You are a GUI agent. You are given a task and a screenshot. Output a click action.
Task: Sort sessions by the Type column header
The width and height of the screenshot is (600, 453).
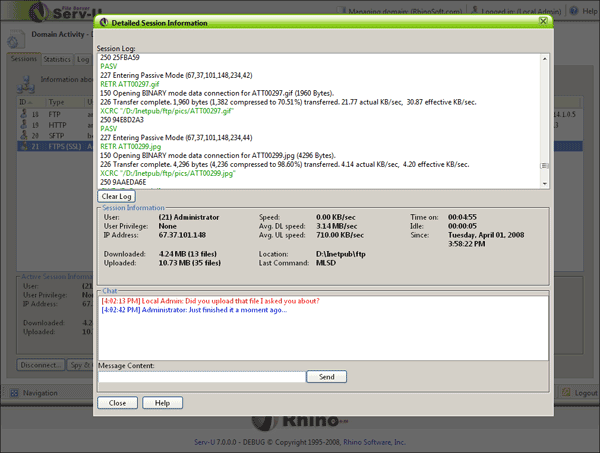(x=64, y=102)
